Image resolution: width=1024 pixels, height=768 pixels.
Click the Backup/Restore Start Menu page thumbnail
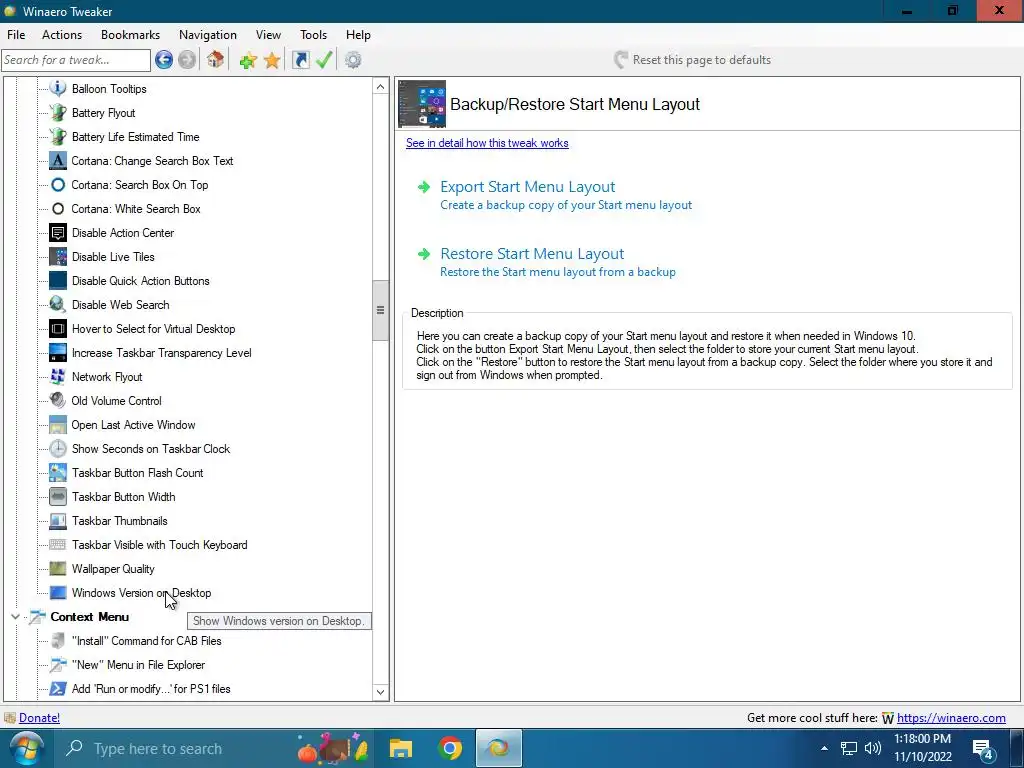pos(422,104)
